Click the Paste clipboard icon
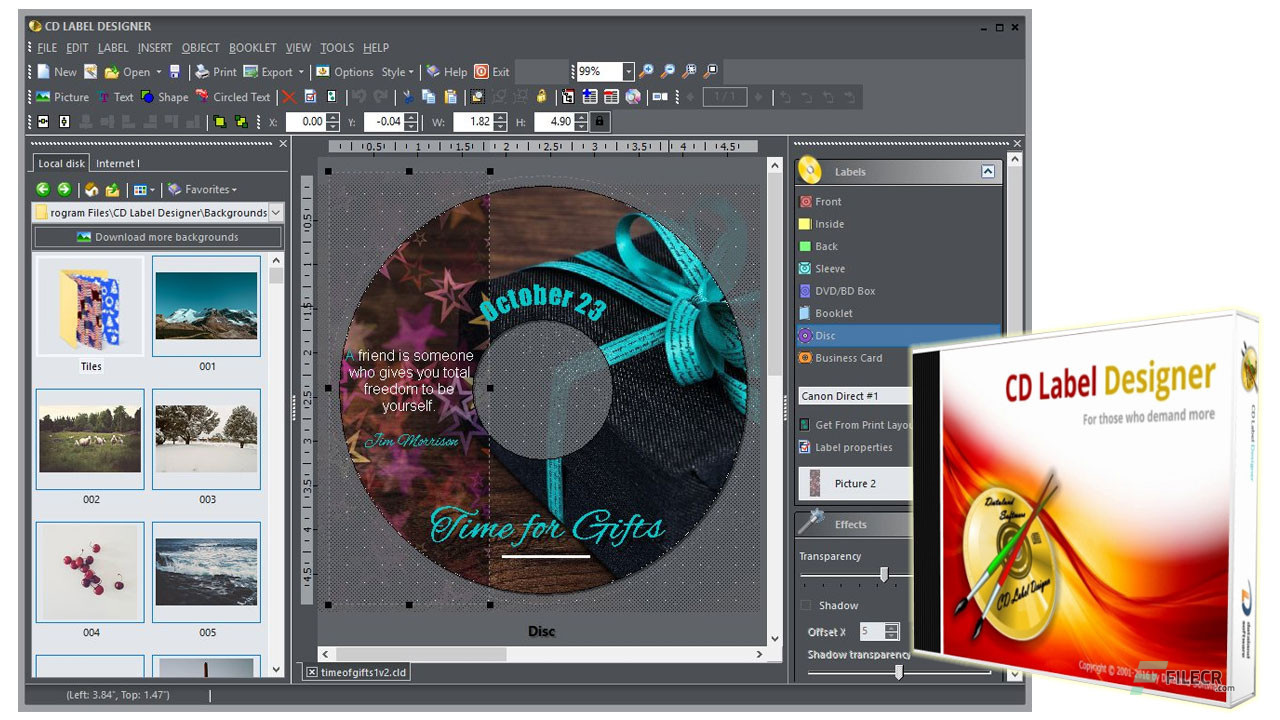 pos(450,97)
